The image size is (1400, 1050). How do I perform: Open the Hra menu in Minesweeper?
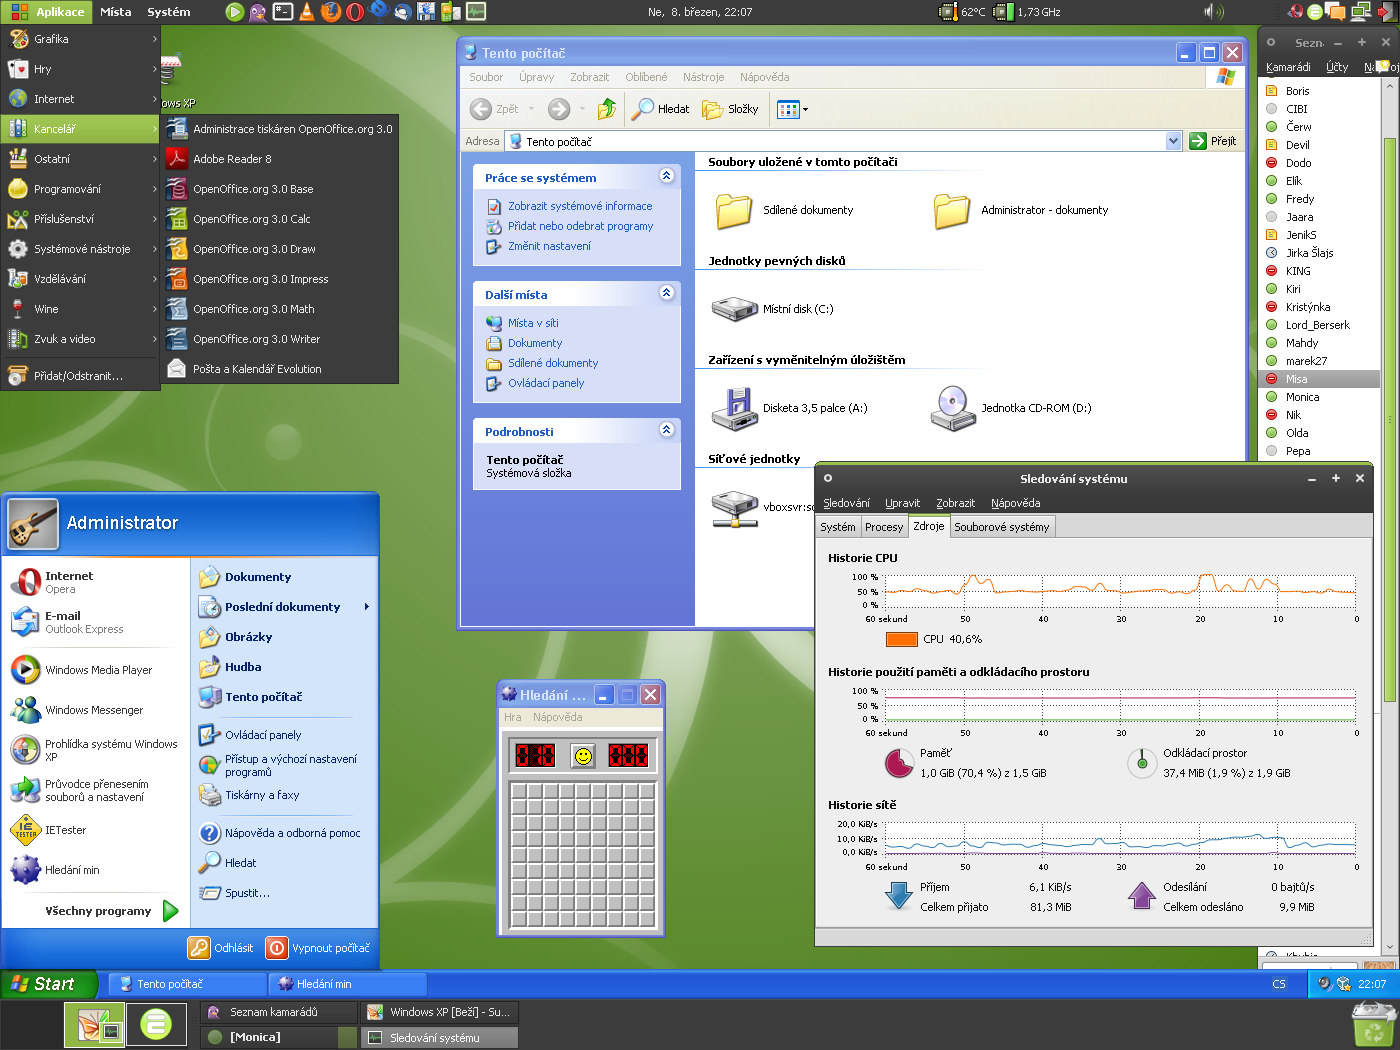[513, 717]
